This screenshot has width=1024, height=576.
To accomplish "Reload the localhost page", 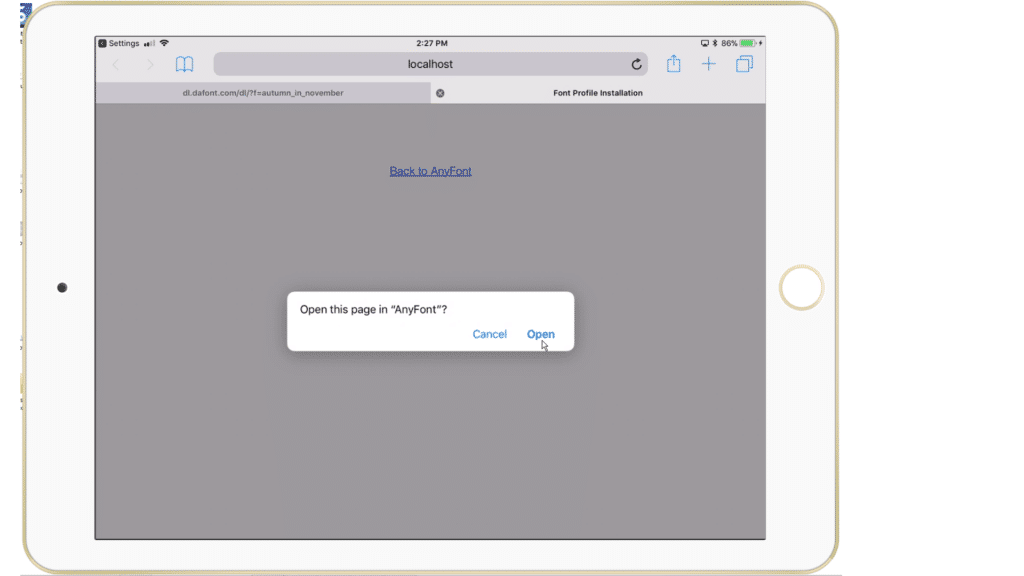I will [x=636, y=64].
